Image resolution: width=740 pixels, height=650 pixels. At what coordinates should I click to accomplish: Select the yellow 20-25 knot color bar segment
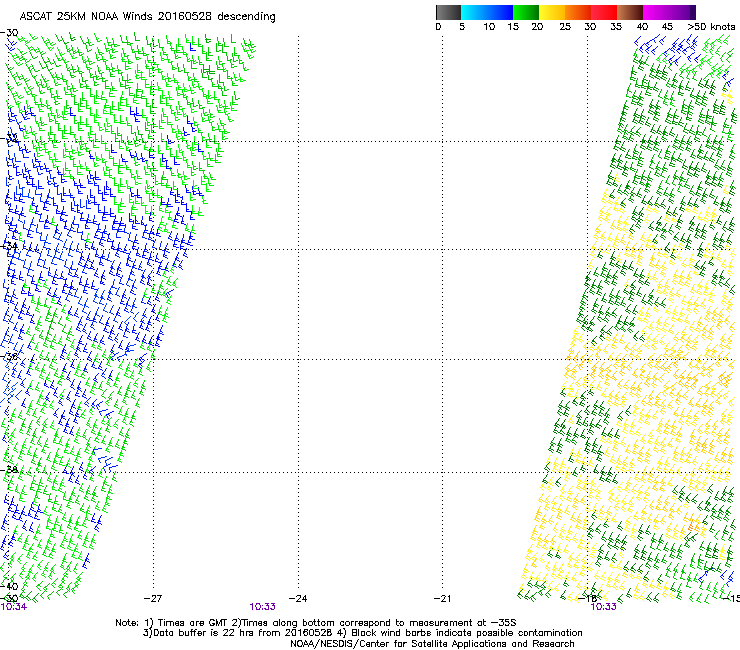tap(552, 12)
